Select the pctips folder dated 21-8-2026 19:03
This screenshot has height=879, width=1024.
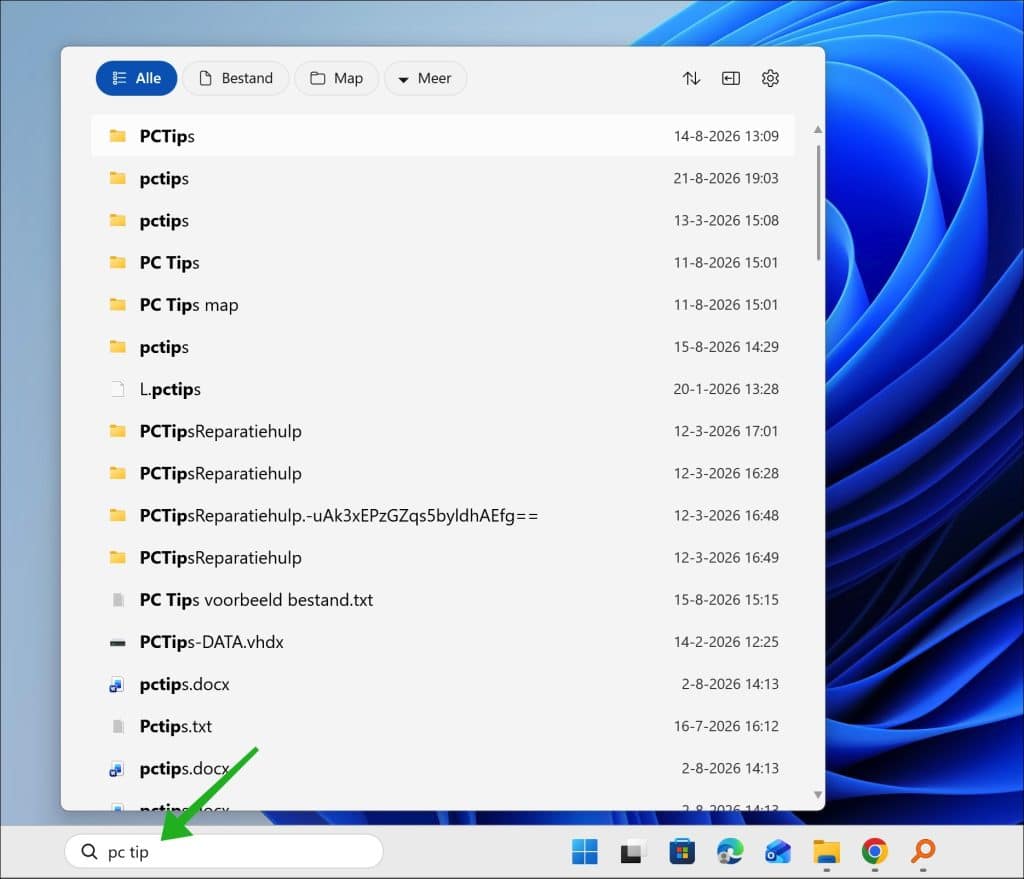click(443, 178)
